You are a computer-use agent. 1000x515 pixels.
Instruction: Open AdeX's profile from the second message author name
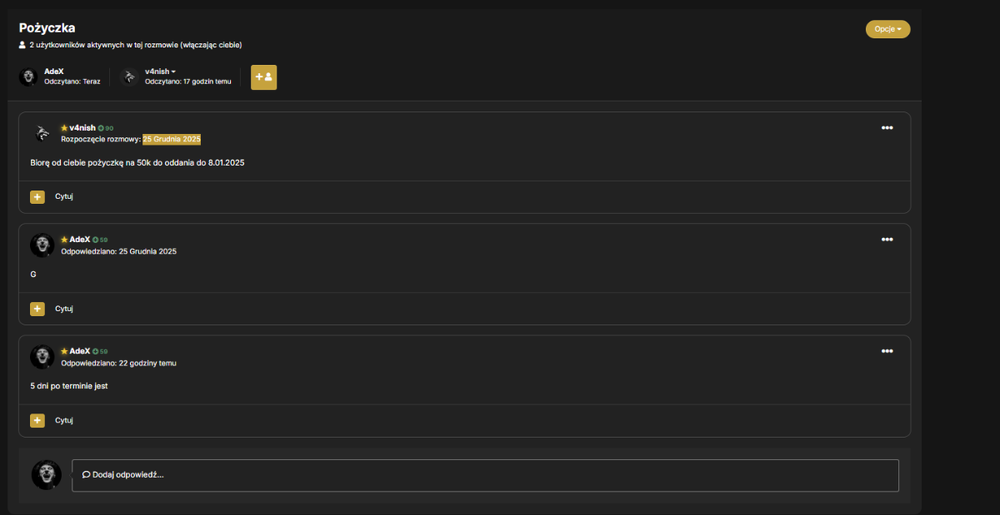[80, 240]
